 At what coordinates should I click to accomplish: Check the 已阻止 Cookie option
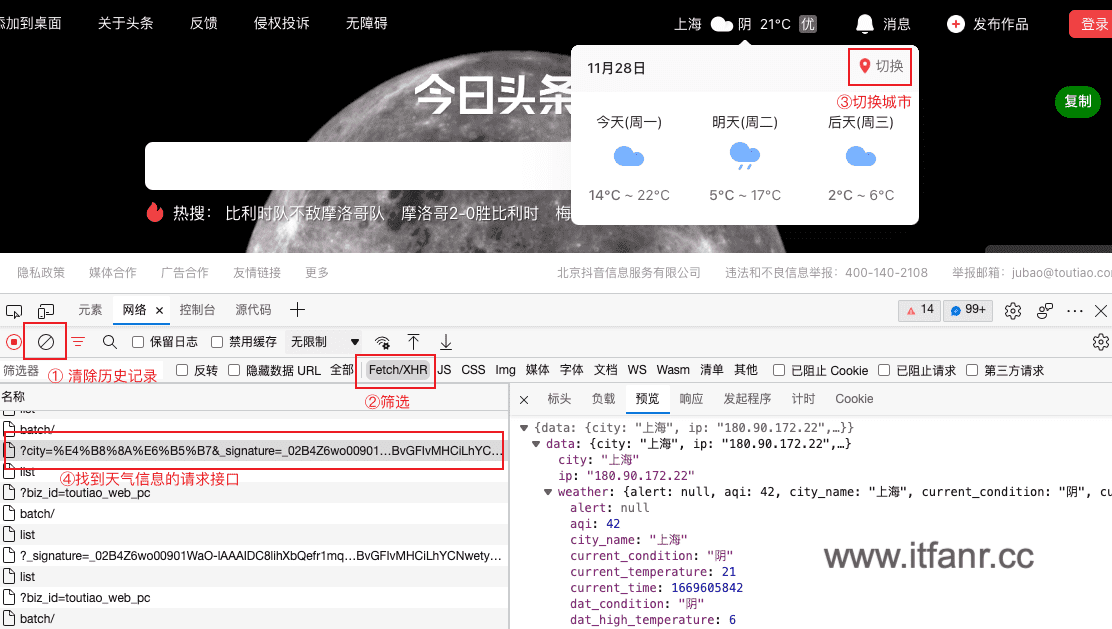pyautogui.click(x=779, y=370)
